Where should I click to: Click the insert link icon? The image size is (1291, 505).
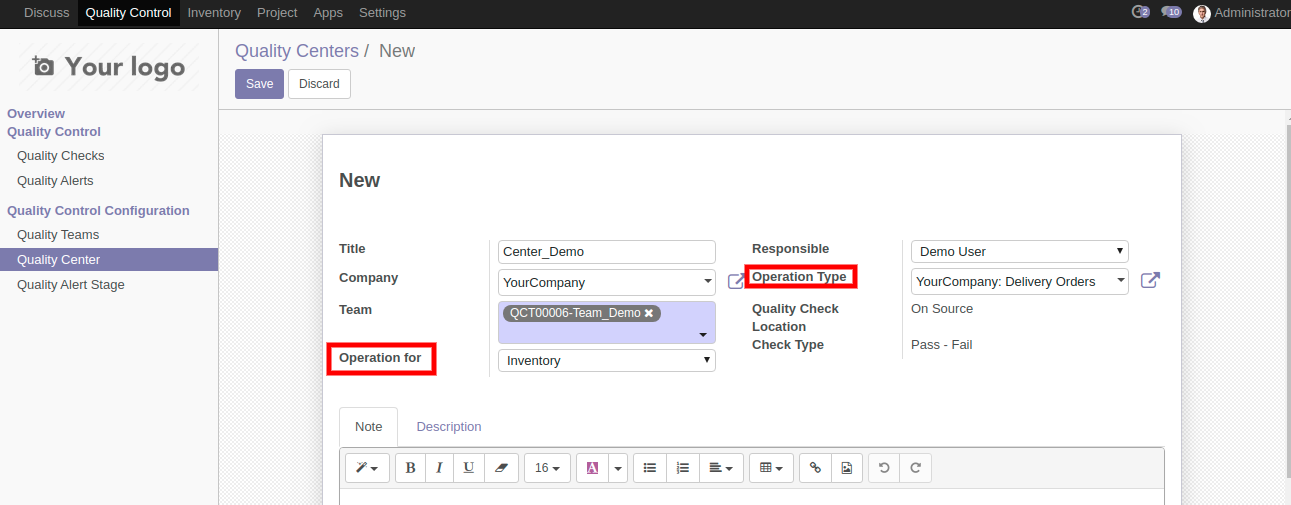coord(815,468)
